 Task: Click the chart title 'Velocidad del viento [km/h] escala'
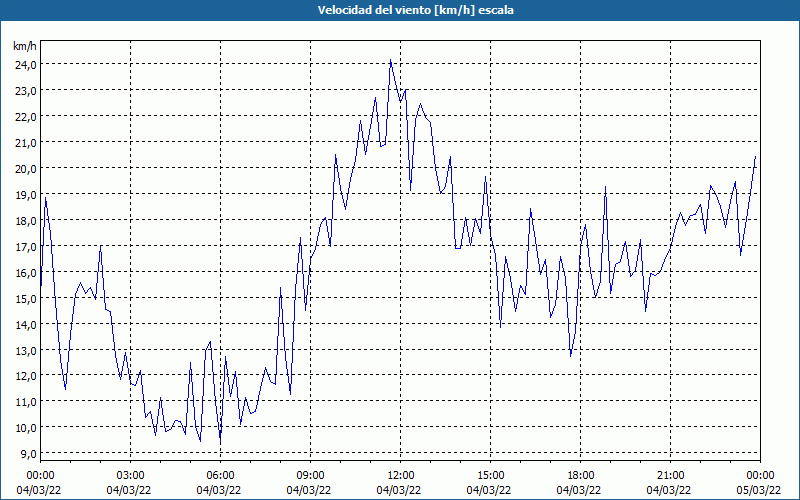pos(415,10)
